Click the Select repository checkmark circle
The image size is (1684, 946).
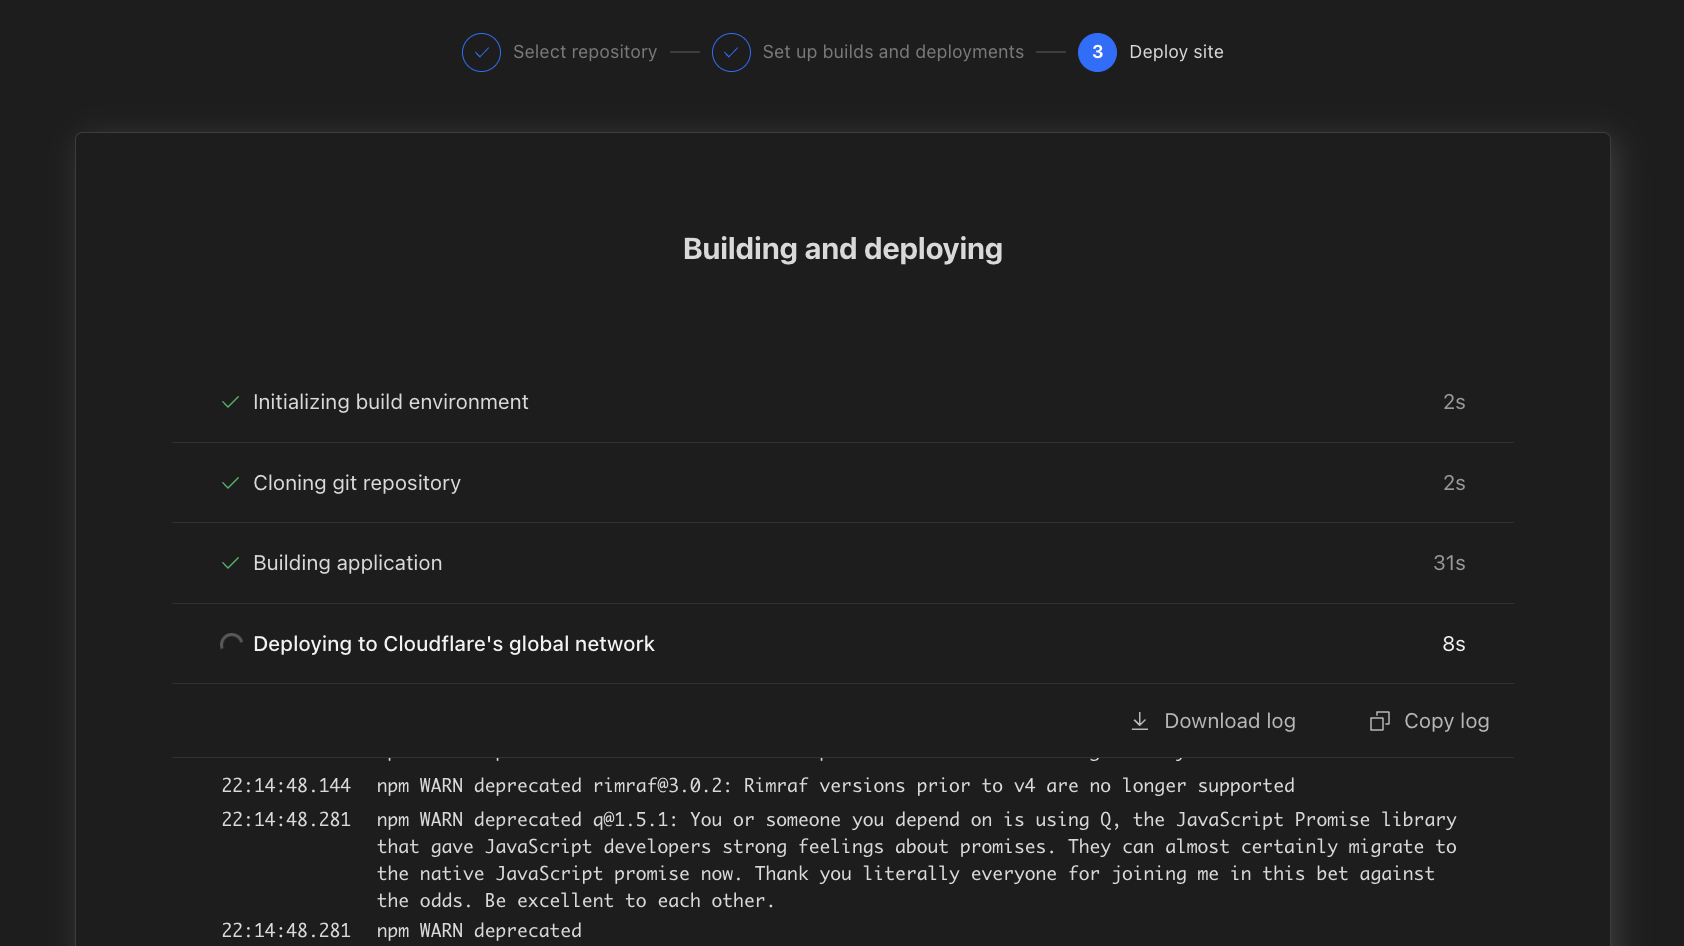(x=481, y=53)
